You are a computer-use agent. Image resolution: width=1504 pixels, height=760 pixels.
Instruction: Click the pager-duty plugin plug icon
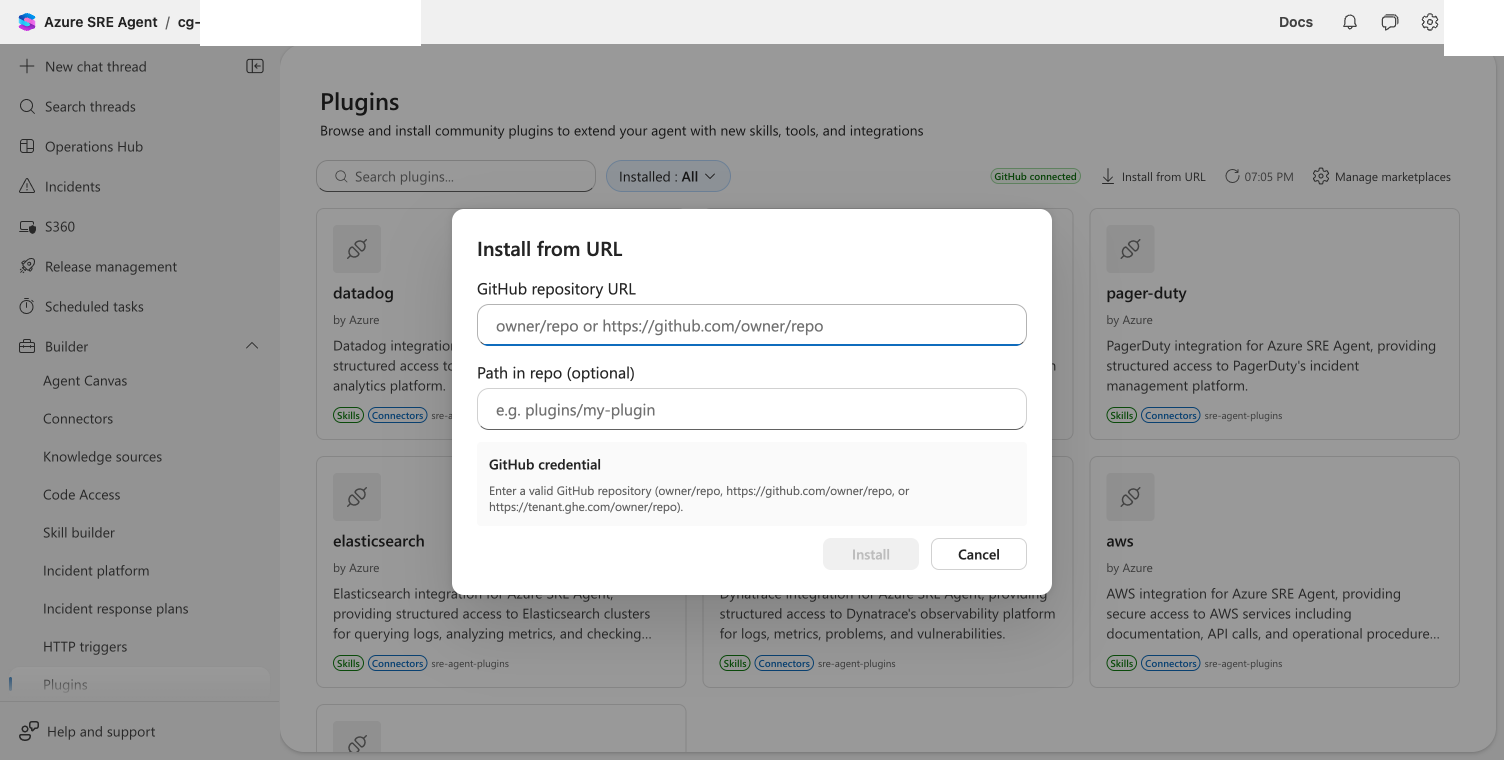tap(1130, 249)
